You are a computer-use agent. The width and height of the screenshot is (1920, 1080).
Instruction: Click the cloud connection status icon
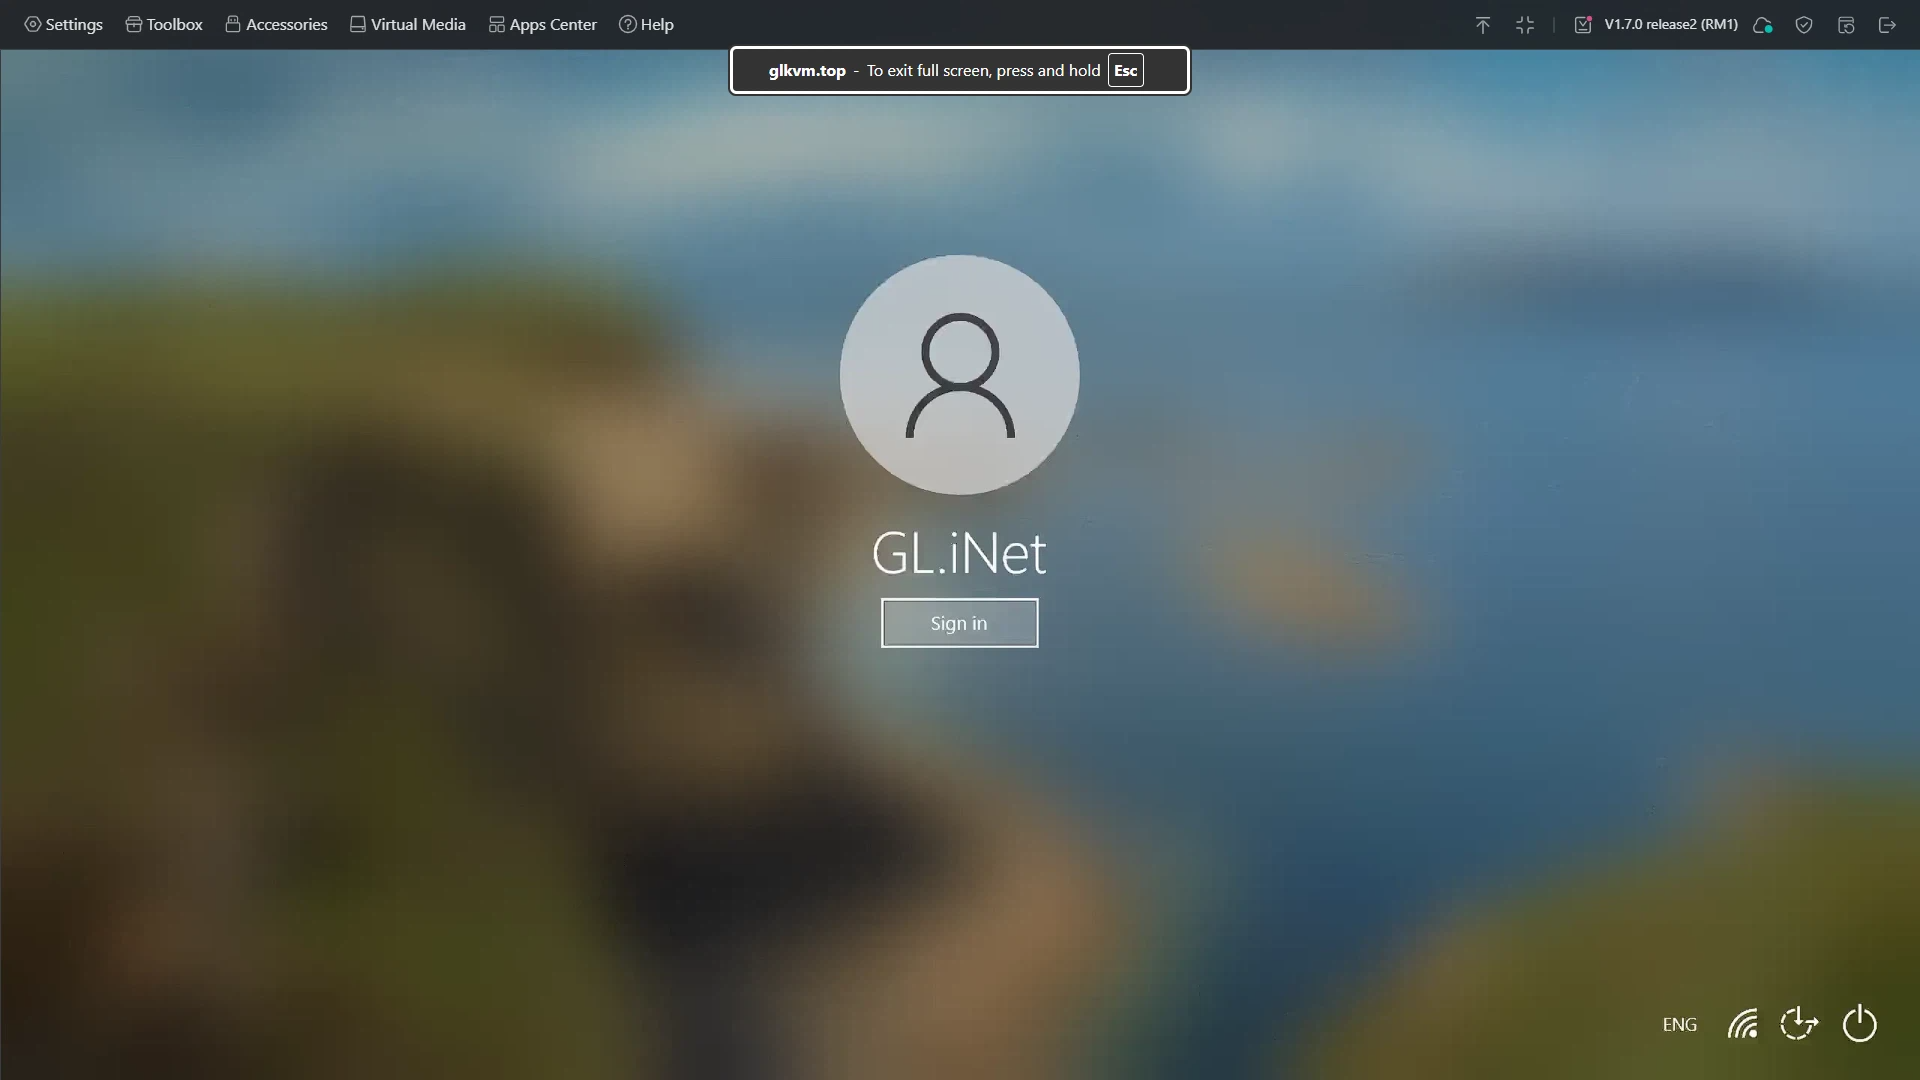[x=1763, y=24]
